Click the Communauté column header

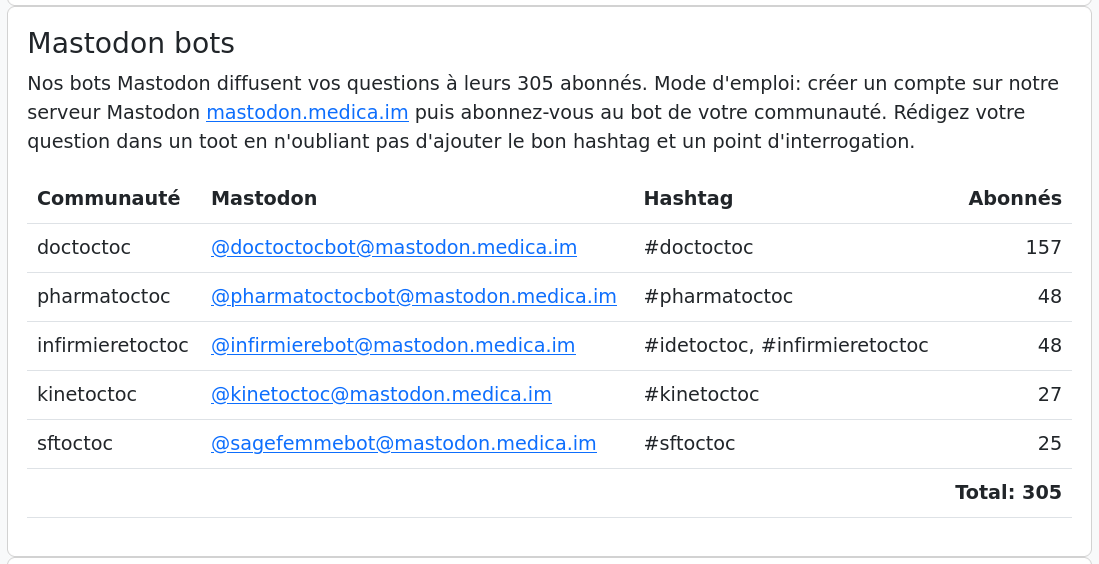pyautogui.click(x=108, y=198)
